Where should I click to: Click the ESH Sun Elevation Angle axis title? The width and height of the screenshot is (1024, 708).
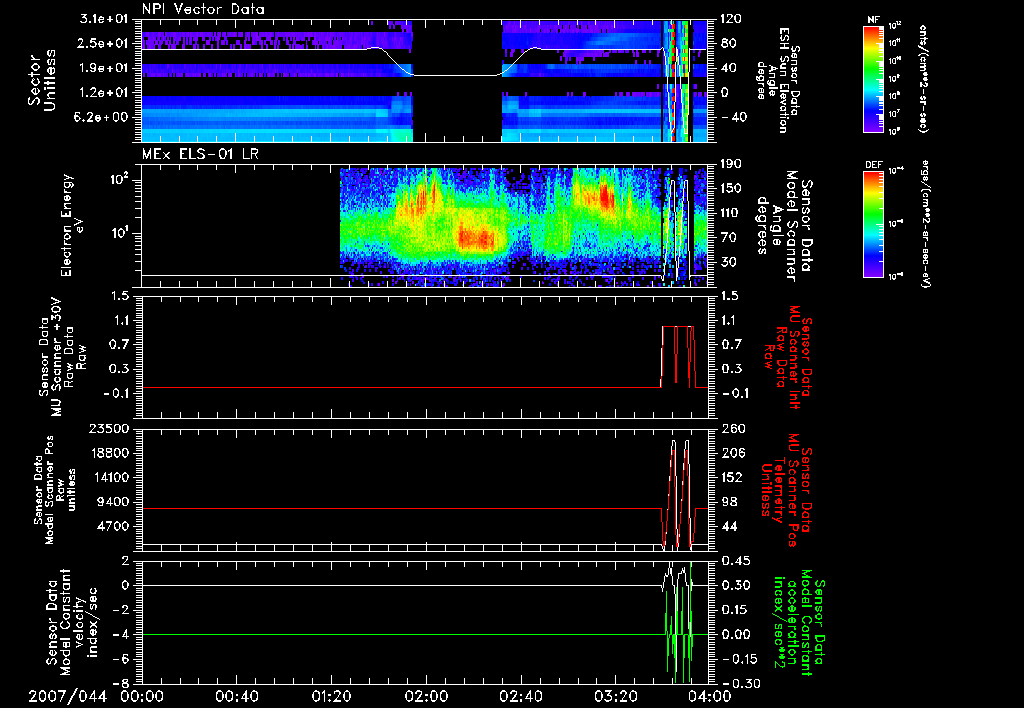[x=776, y=80]
